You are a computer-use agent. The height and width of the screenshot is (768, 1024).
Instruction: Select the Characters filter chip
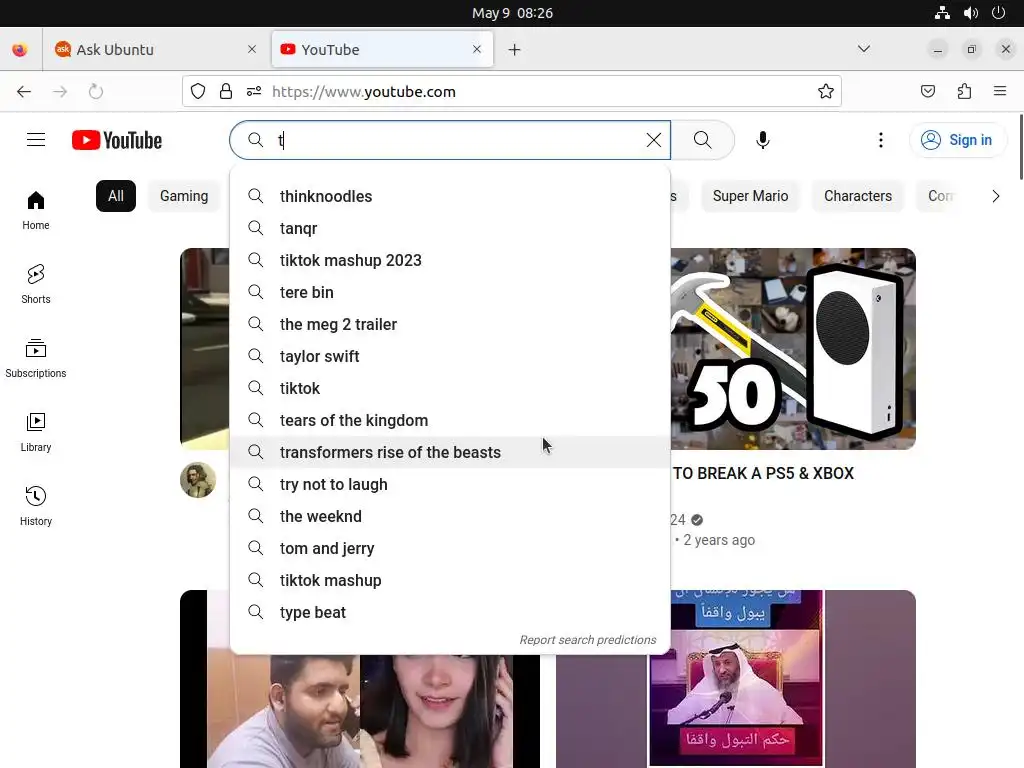(x=857, y=196)
